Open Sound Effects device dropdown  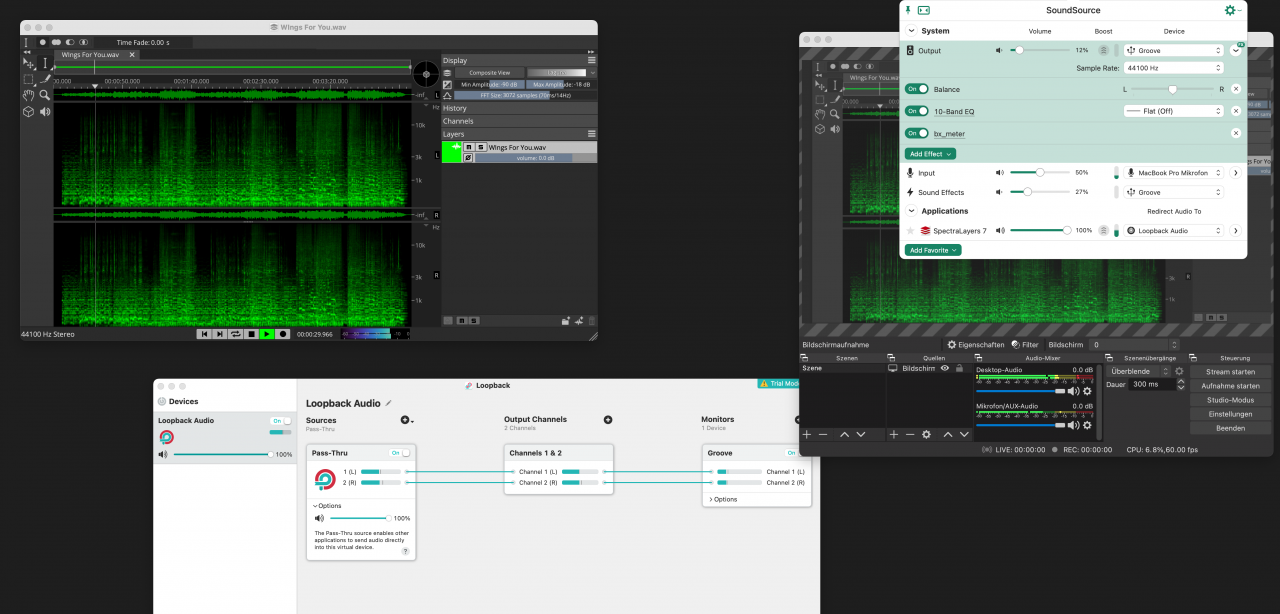point(1173,192)
